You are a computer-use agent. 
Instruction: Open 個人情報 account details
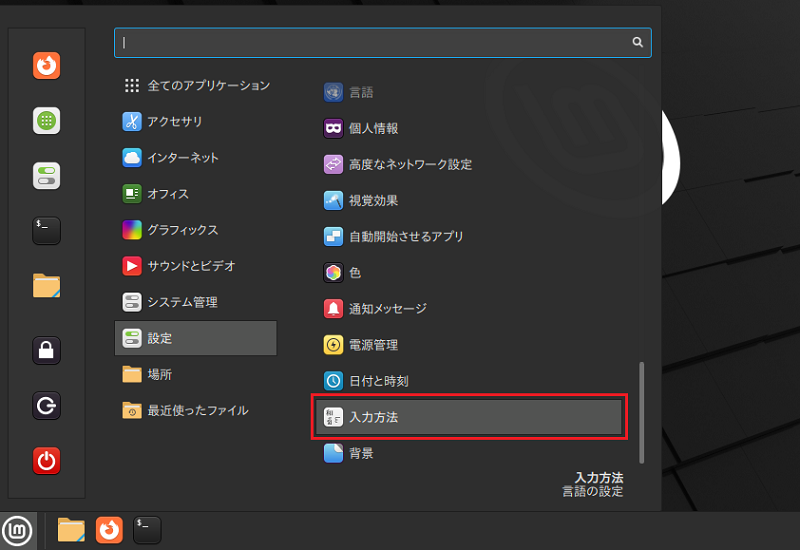[468, 128]
